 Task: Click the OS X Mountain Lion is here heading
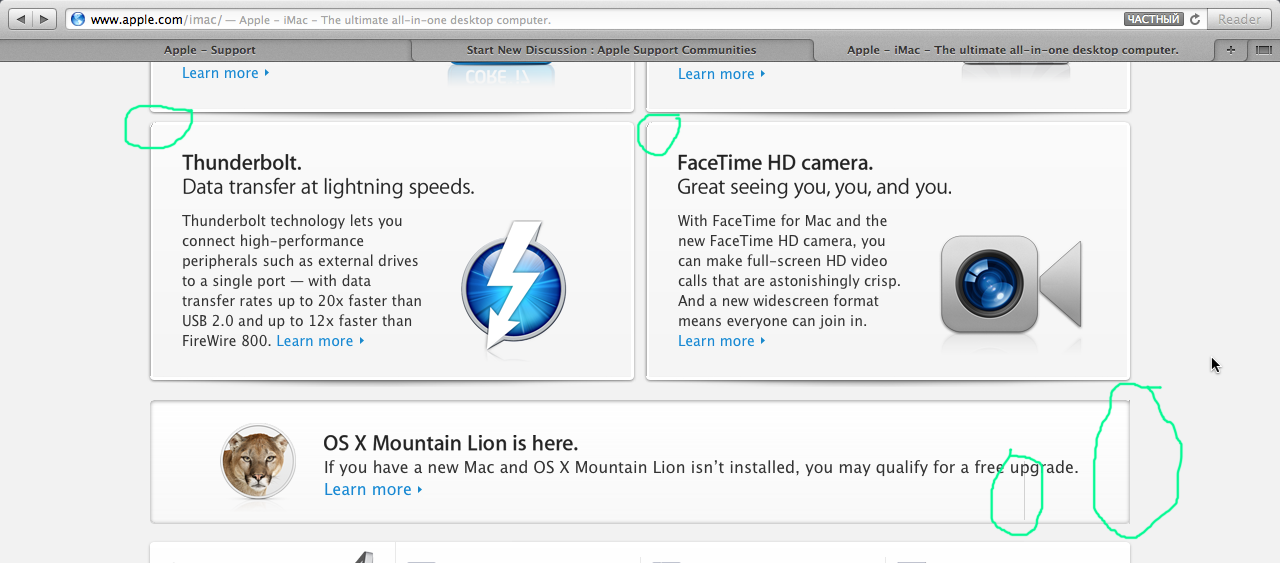(450, 443)
